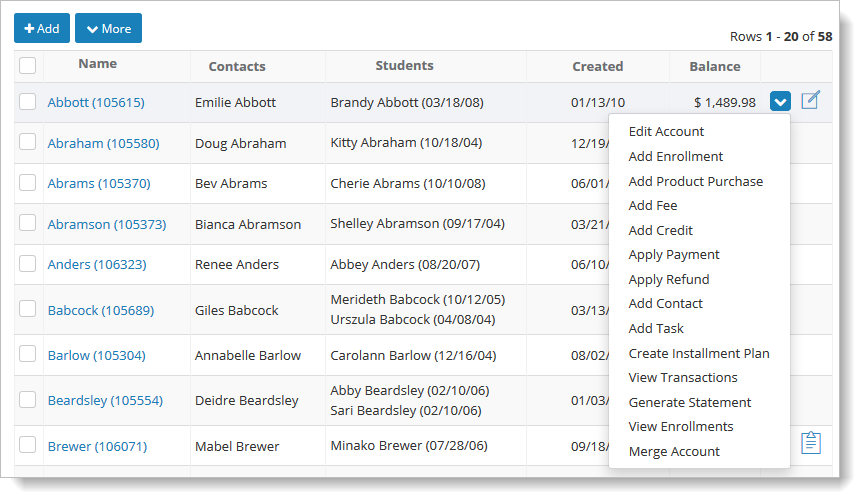Expand the More button menu
Screen dimensions: 865x503
point(108,28)
